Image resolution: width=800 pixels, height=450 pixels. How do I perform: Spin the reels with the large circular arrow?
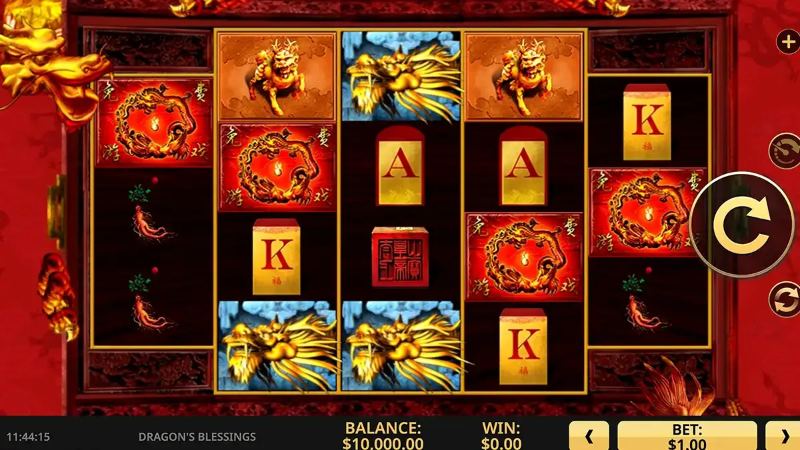pos(743,224)
